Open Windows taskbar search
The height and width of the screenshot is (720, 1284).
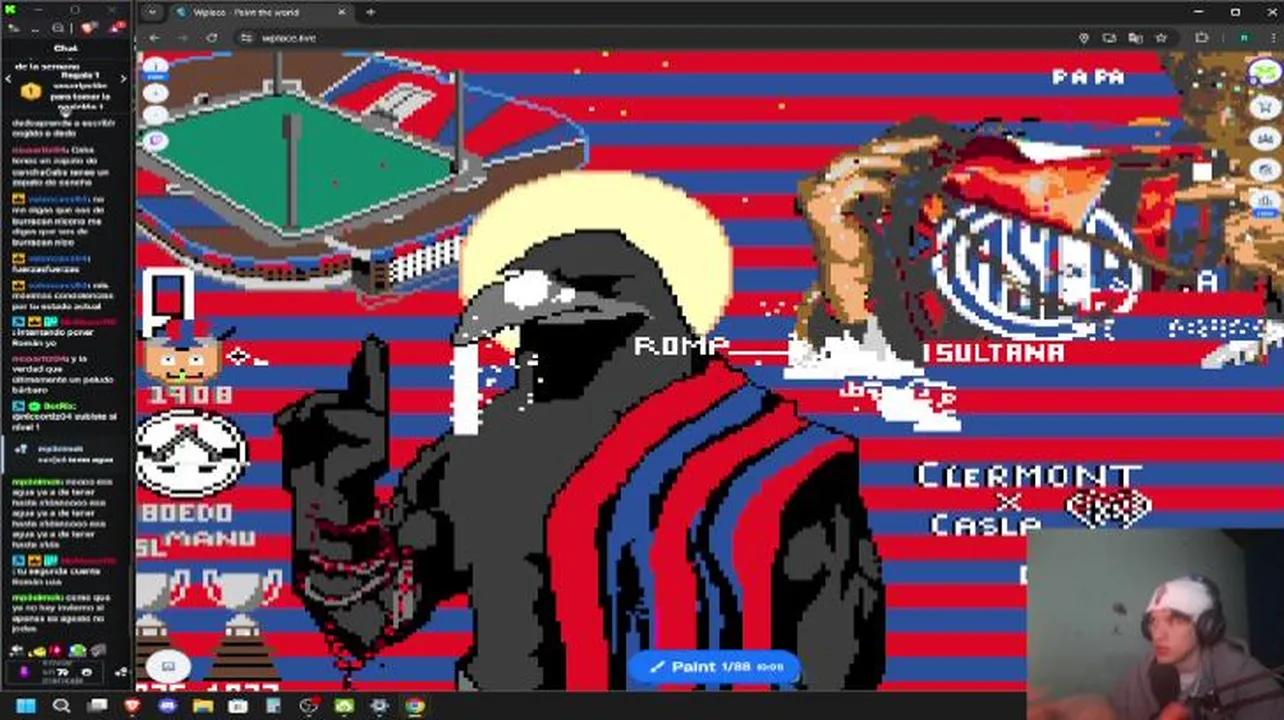[61, 706]
